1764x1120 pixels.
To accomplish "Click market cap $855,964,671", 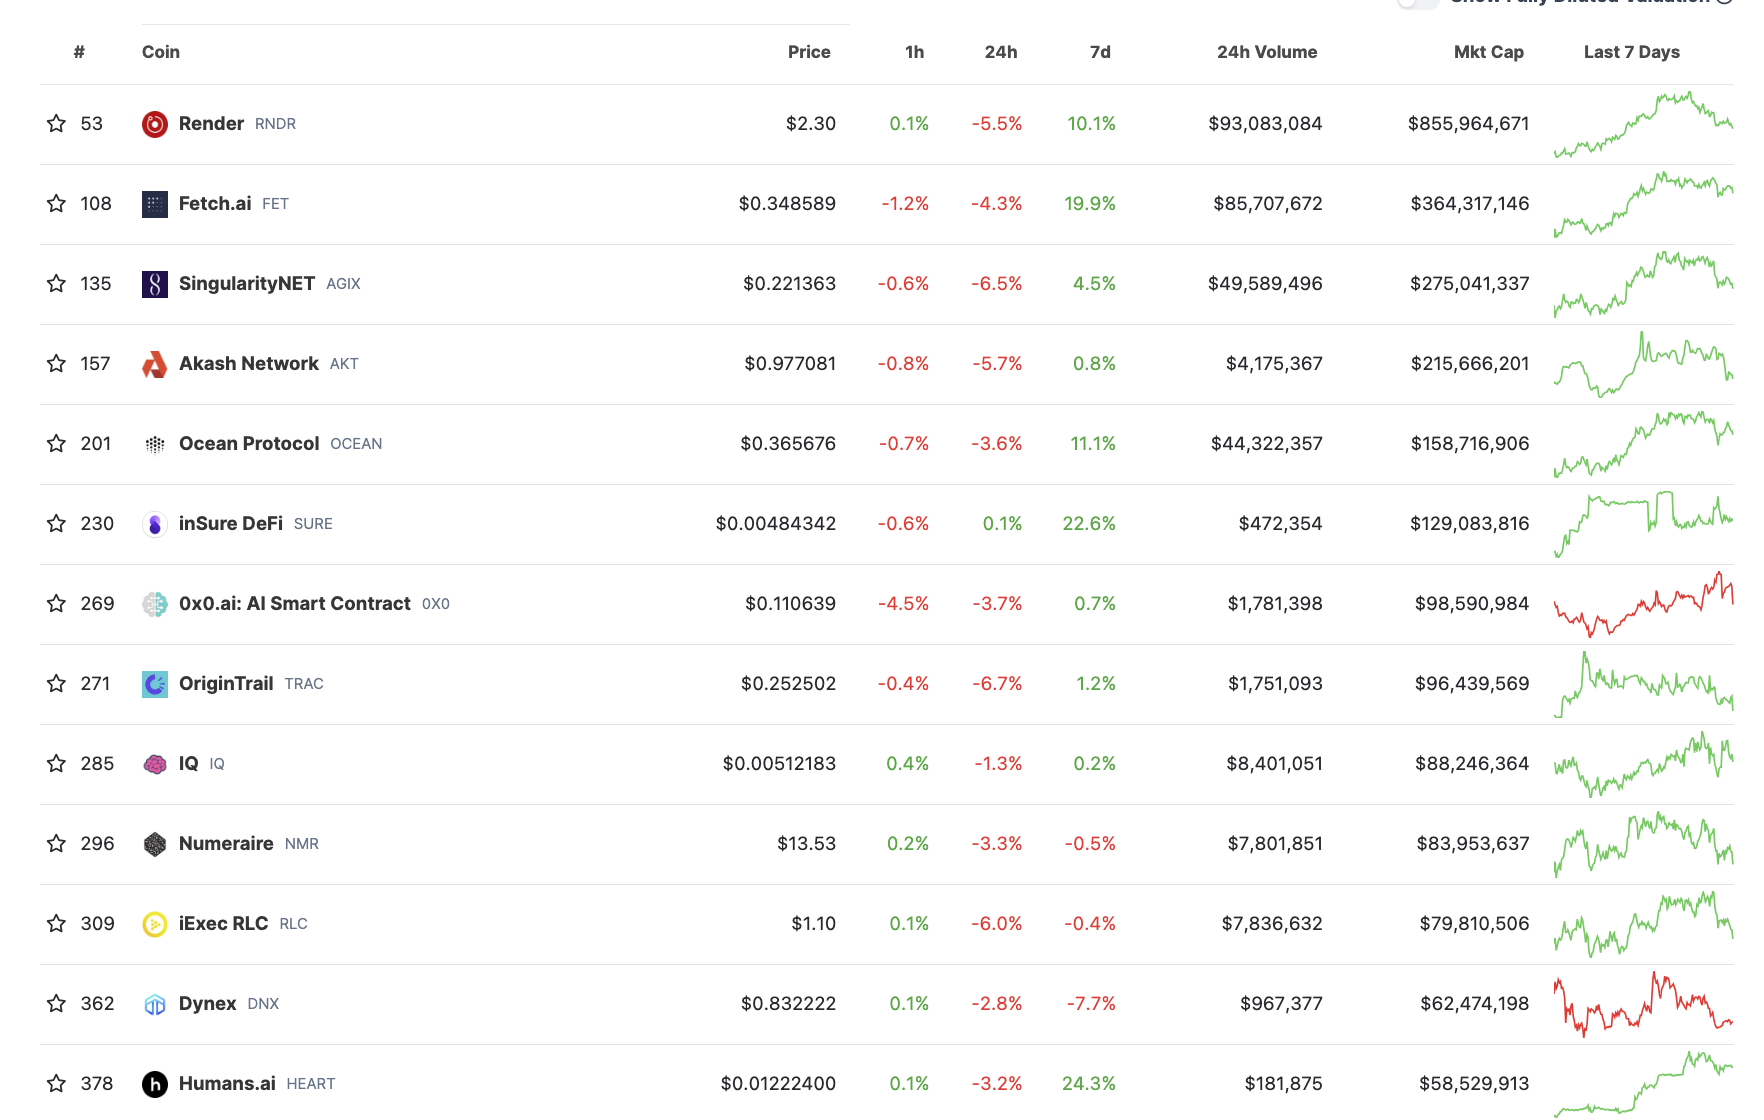I will click(x=1468, y=123).
